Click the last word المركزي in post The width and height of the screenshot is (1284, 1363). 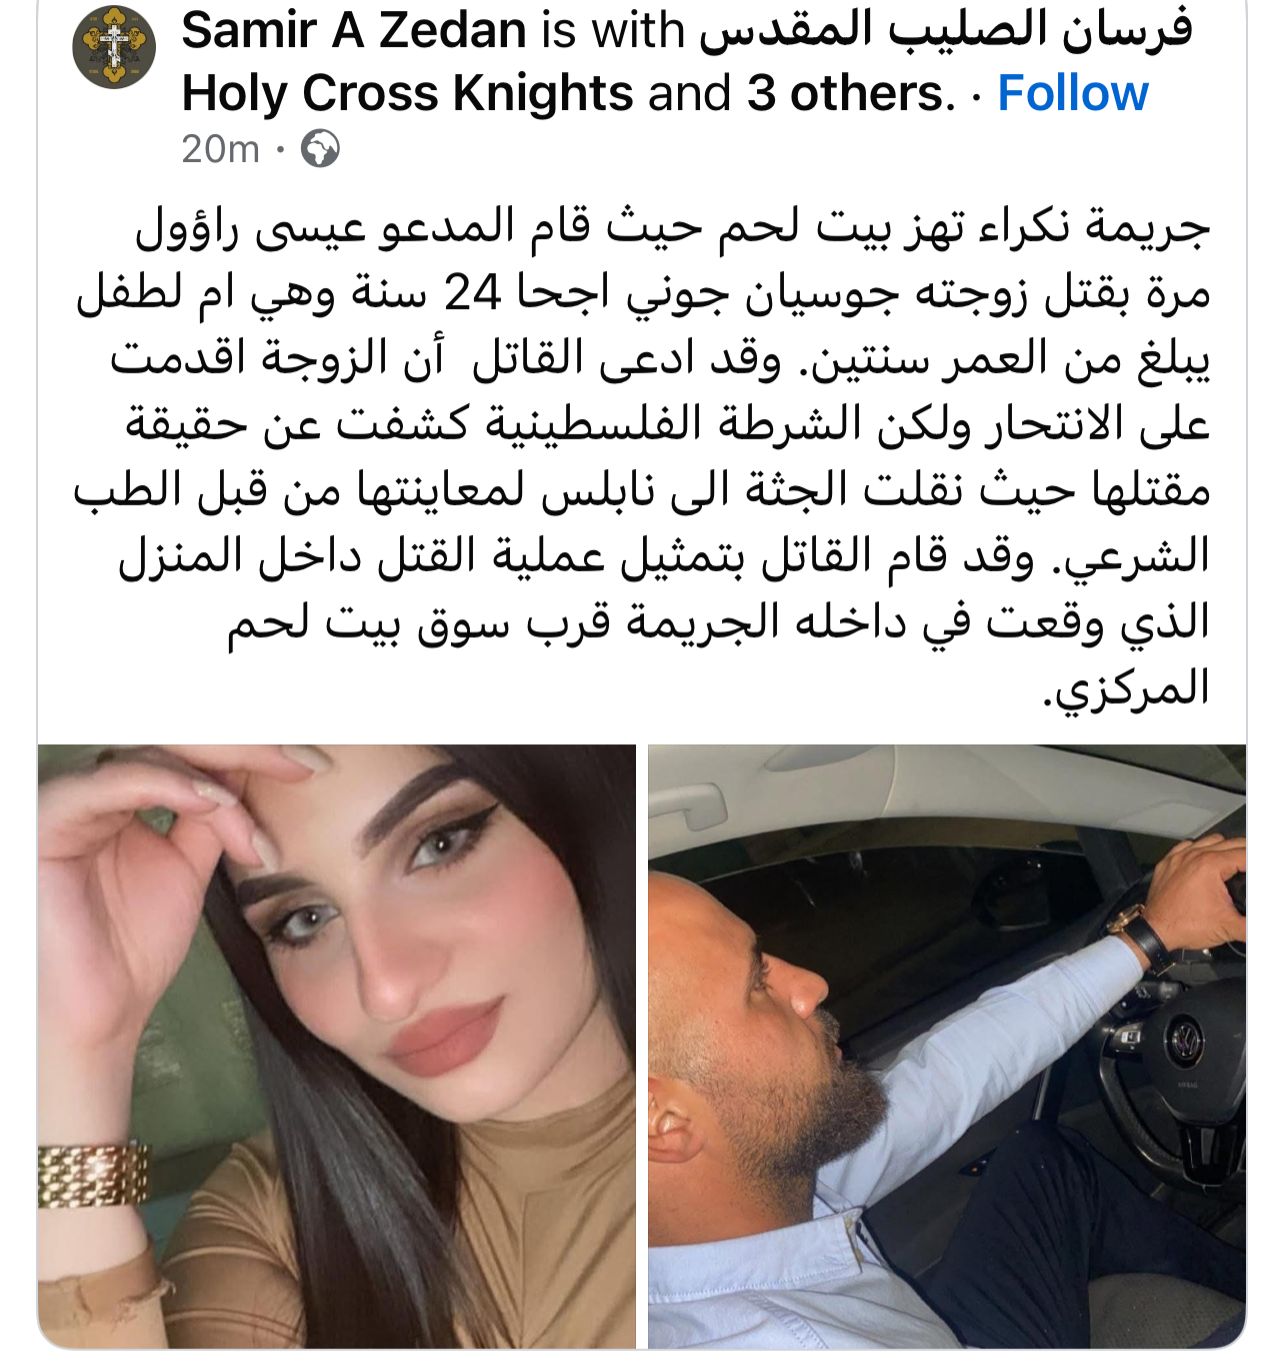click(1126, 688)
